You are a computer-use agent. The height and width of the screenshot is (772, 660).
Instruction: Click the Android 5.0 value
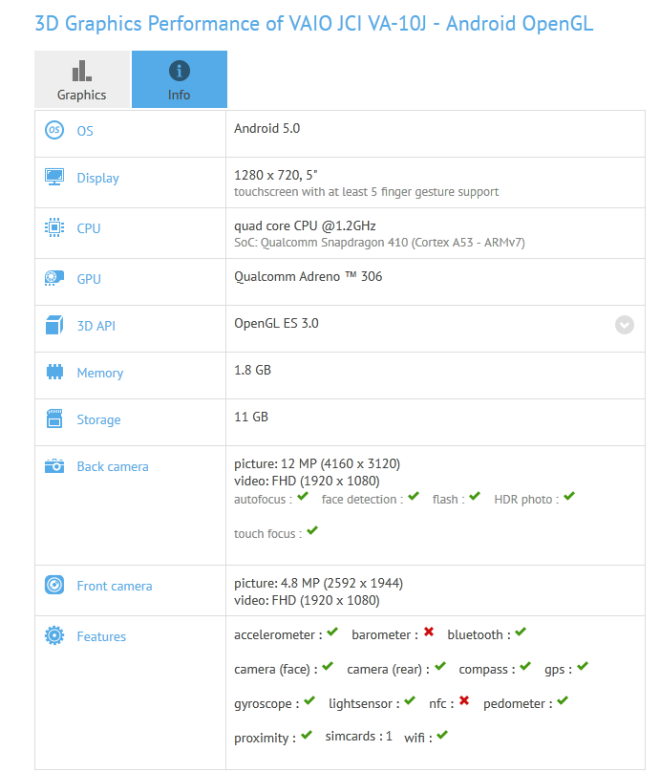(267, 129)
